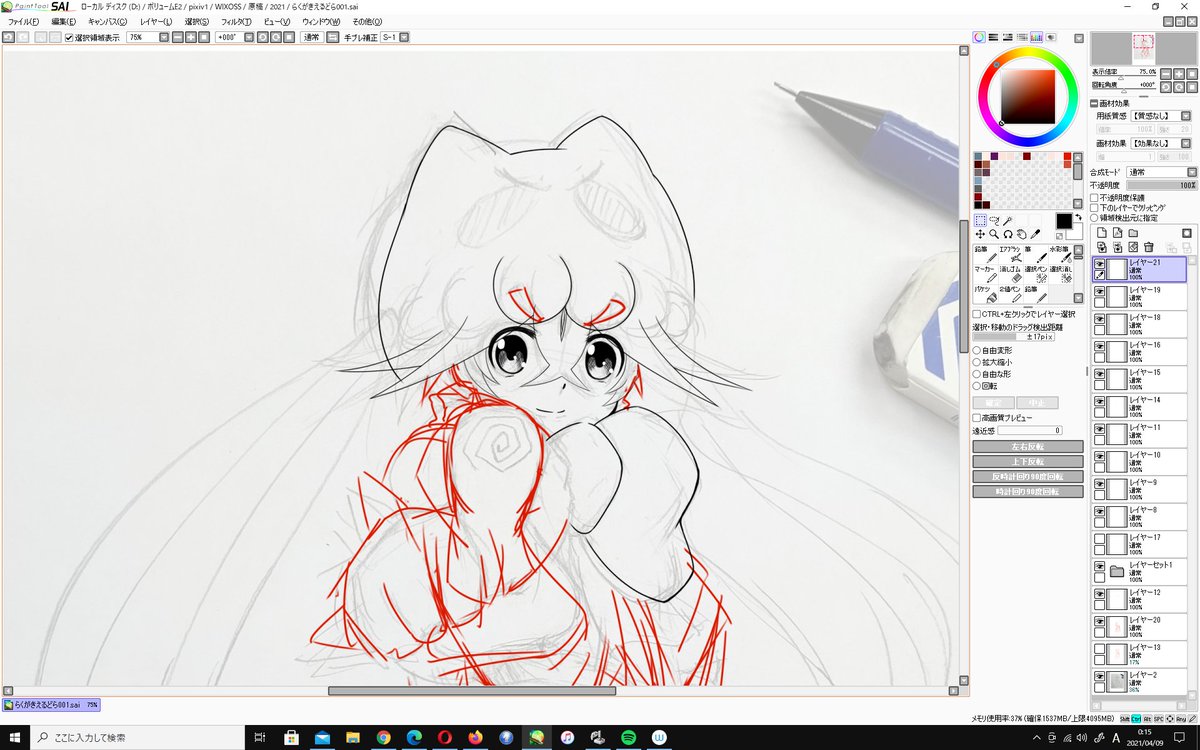Create a new layer folder
Viewport: 1200px width, 750px height.
[1133, 233]
